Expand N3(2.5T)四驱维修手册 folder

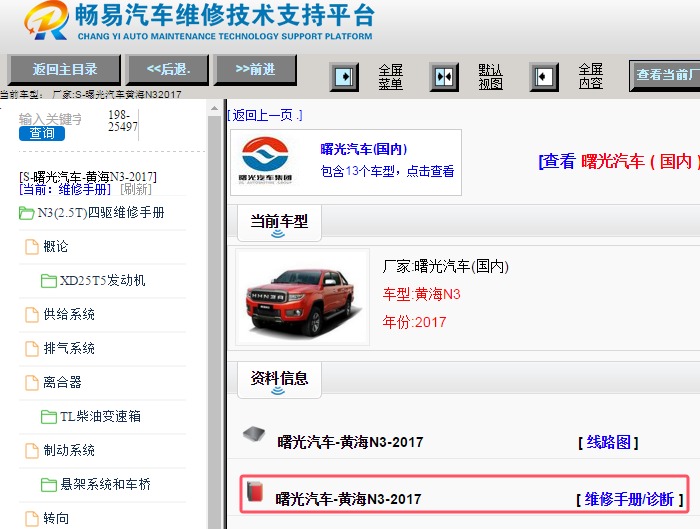101,212
